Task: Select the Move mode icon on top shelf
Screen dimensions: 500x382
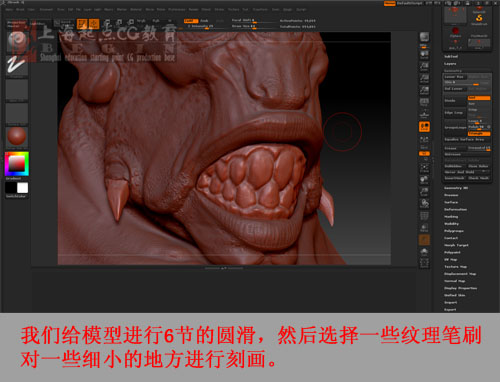Action: click(107, 24)
